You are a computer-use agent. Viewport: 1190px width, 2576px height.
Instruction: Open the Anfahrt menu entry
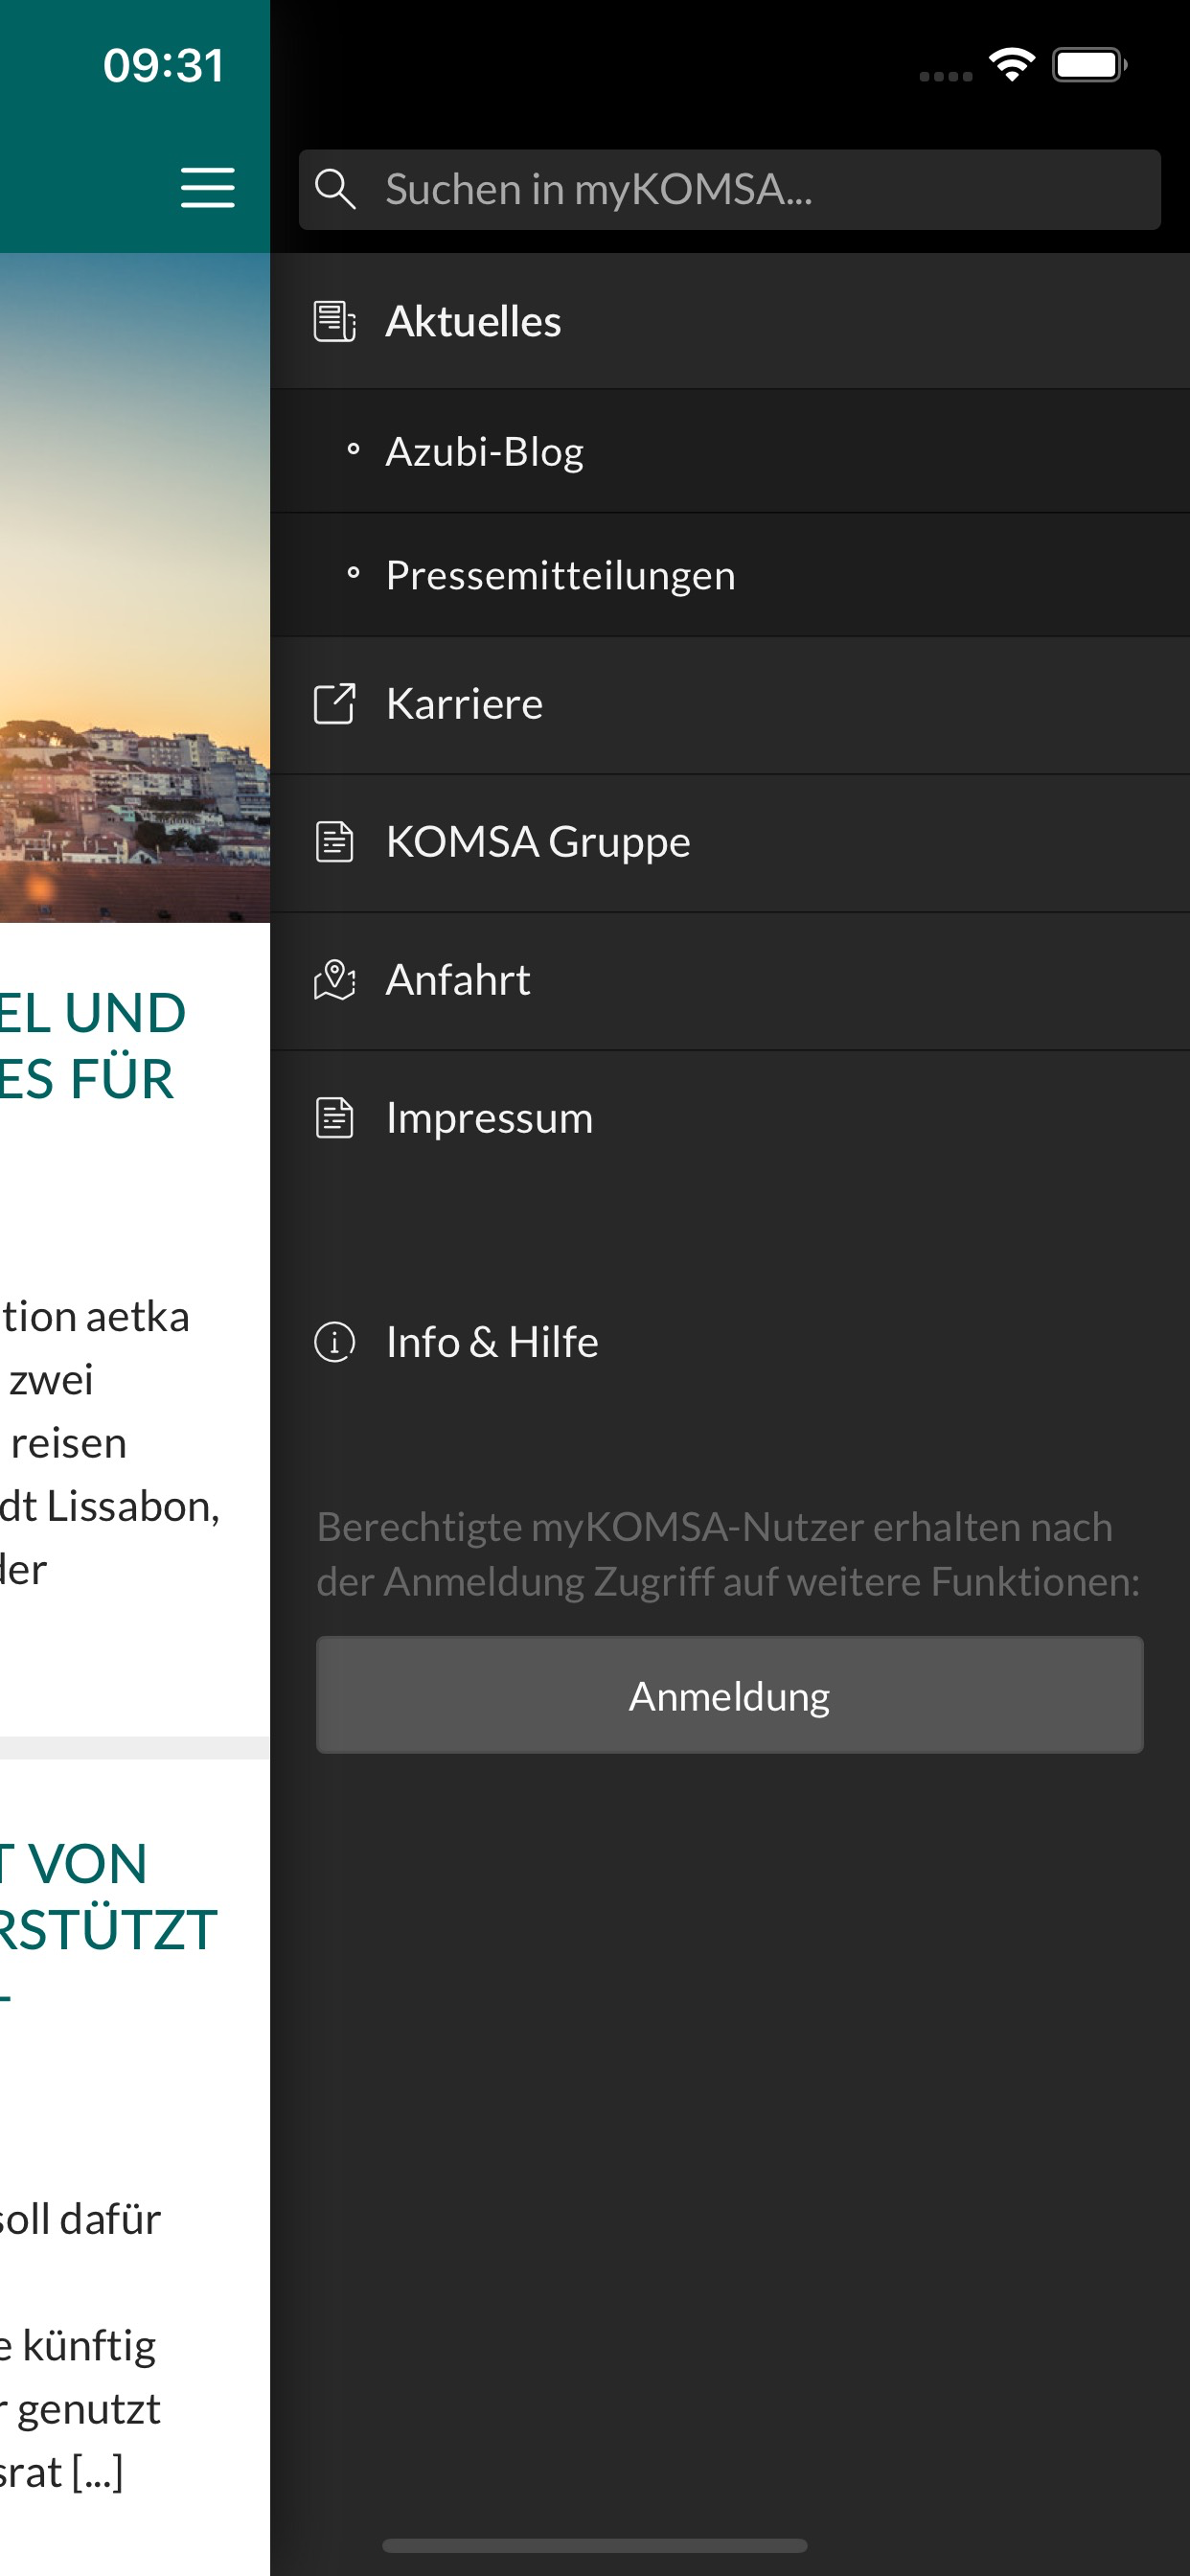[x=730, y=981]
